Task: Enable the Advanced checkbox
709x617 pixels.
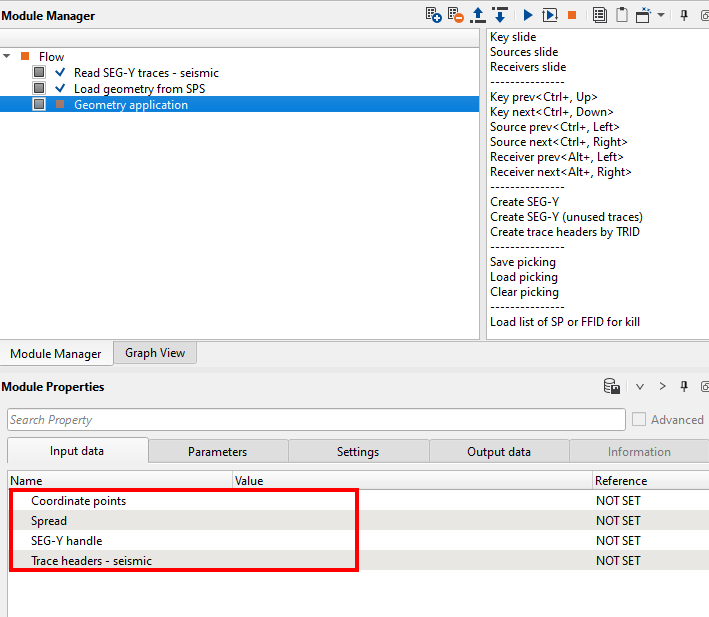Action: point(639,420)
